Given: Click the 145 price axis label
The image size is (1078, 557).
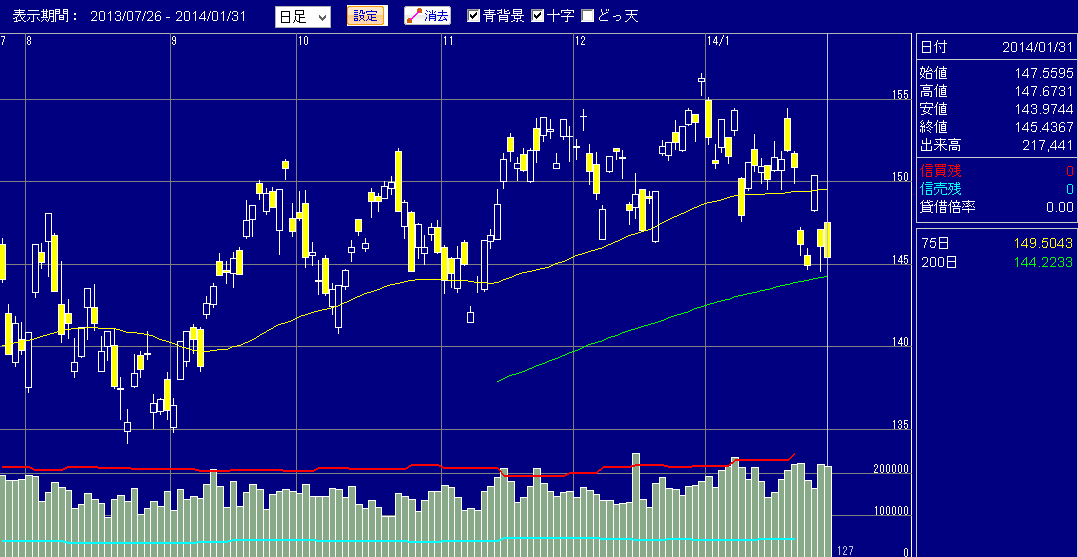Looking at the screenshot, I should tap(901, 259).
